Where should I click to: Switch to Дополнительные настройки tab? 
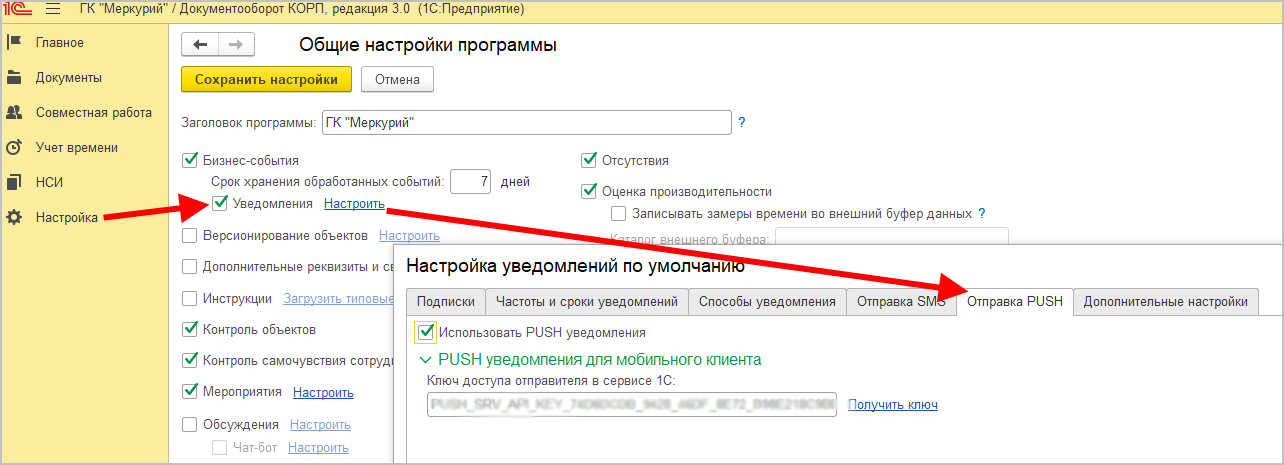(1165, 302)
